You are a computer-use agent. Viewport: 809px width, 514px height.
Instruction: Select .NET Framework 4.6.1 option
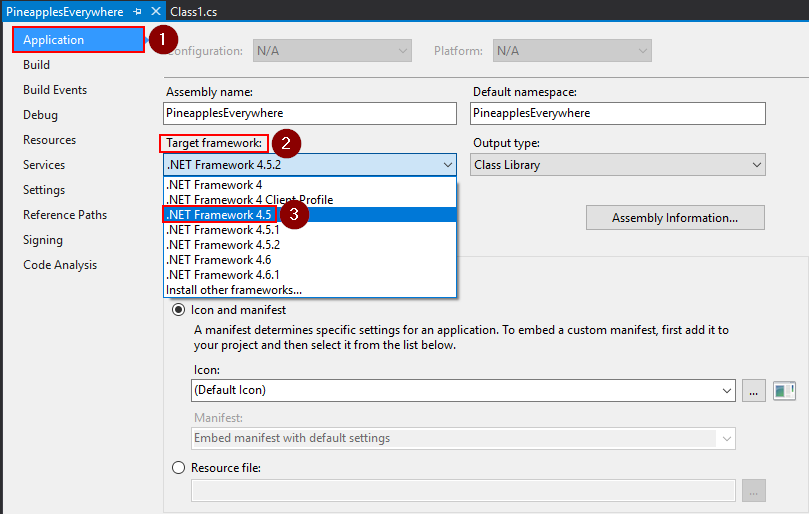pyautogui.click(x=223, y=274)
